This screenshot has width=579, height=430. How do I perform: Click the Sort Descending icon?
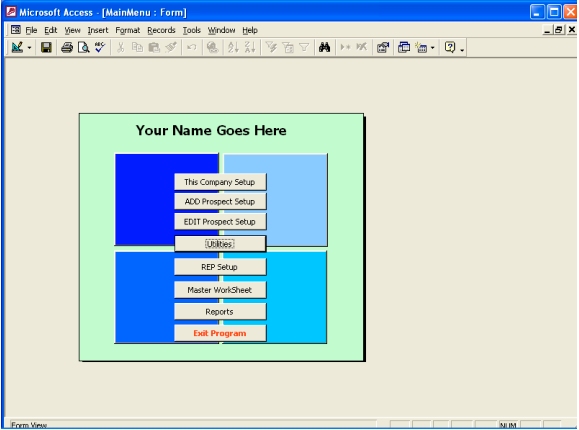pos(250,47)
